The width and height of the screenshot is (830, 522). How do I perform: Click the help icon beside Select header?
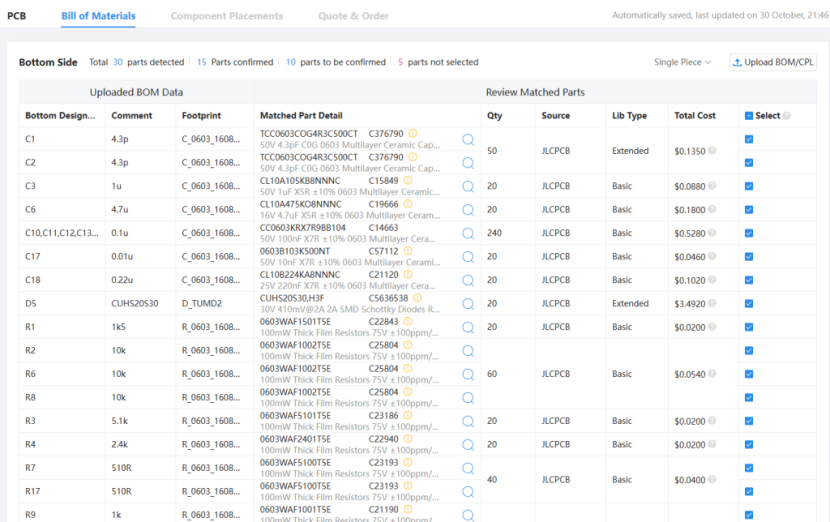pos(786,116)
